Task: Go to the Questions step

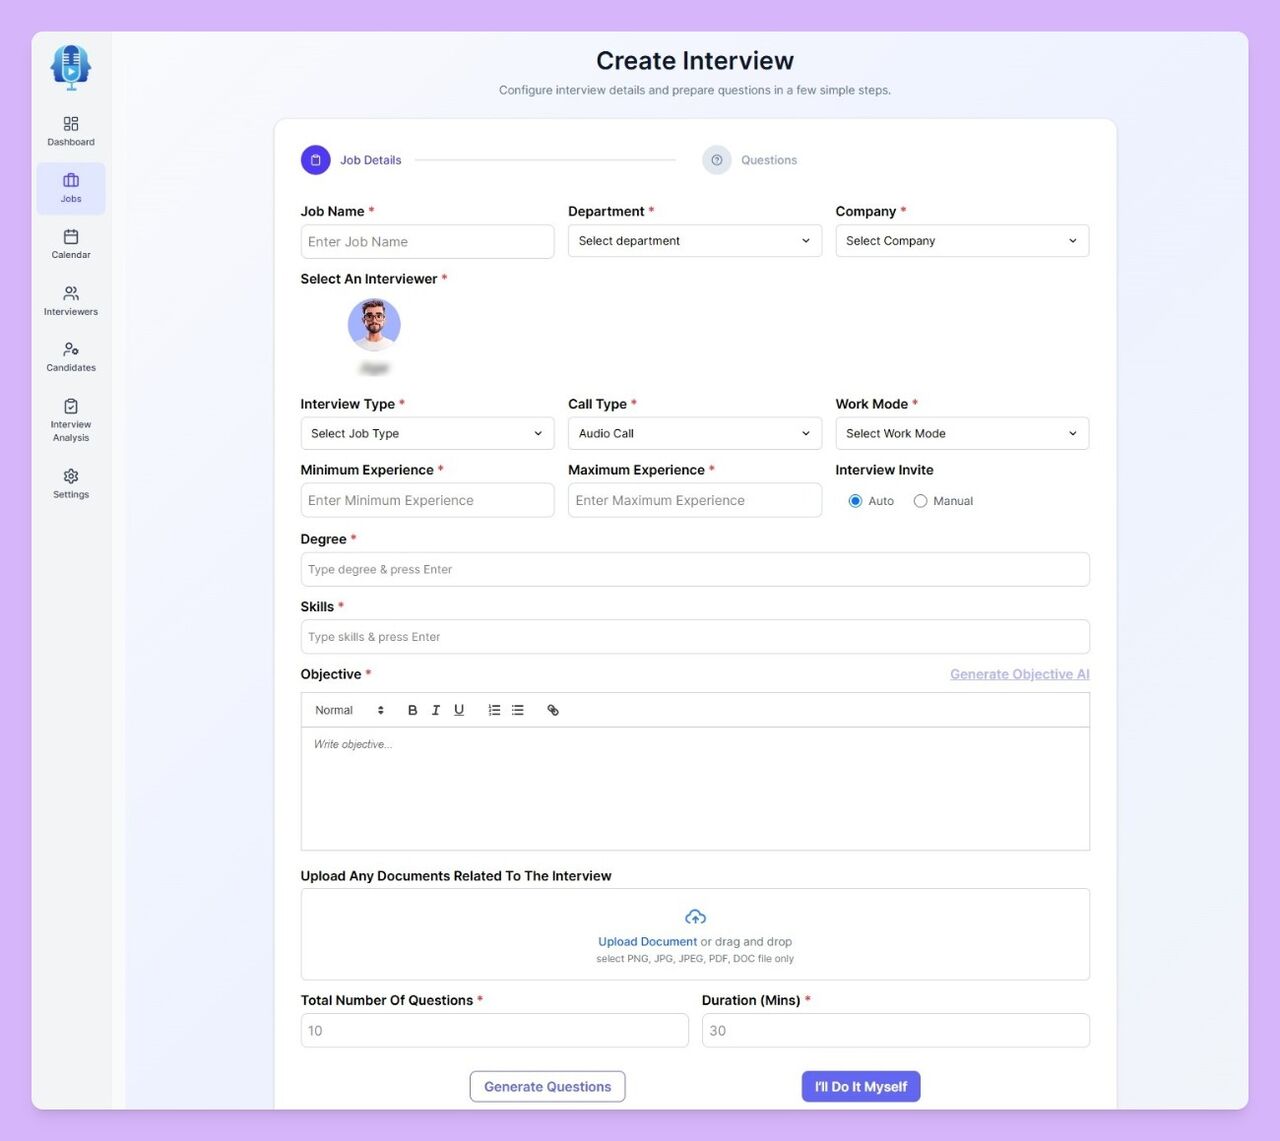Action: point(769,160)
